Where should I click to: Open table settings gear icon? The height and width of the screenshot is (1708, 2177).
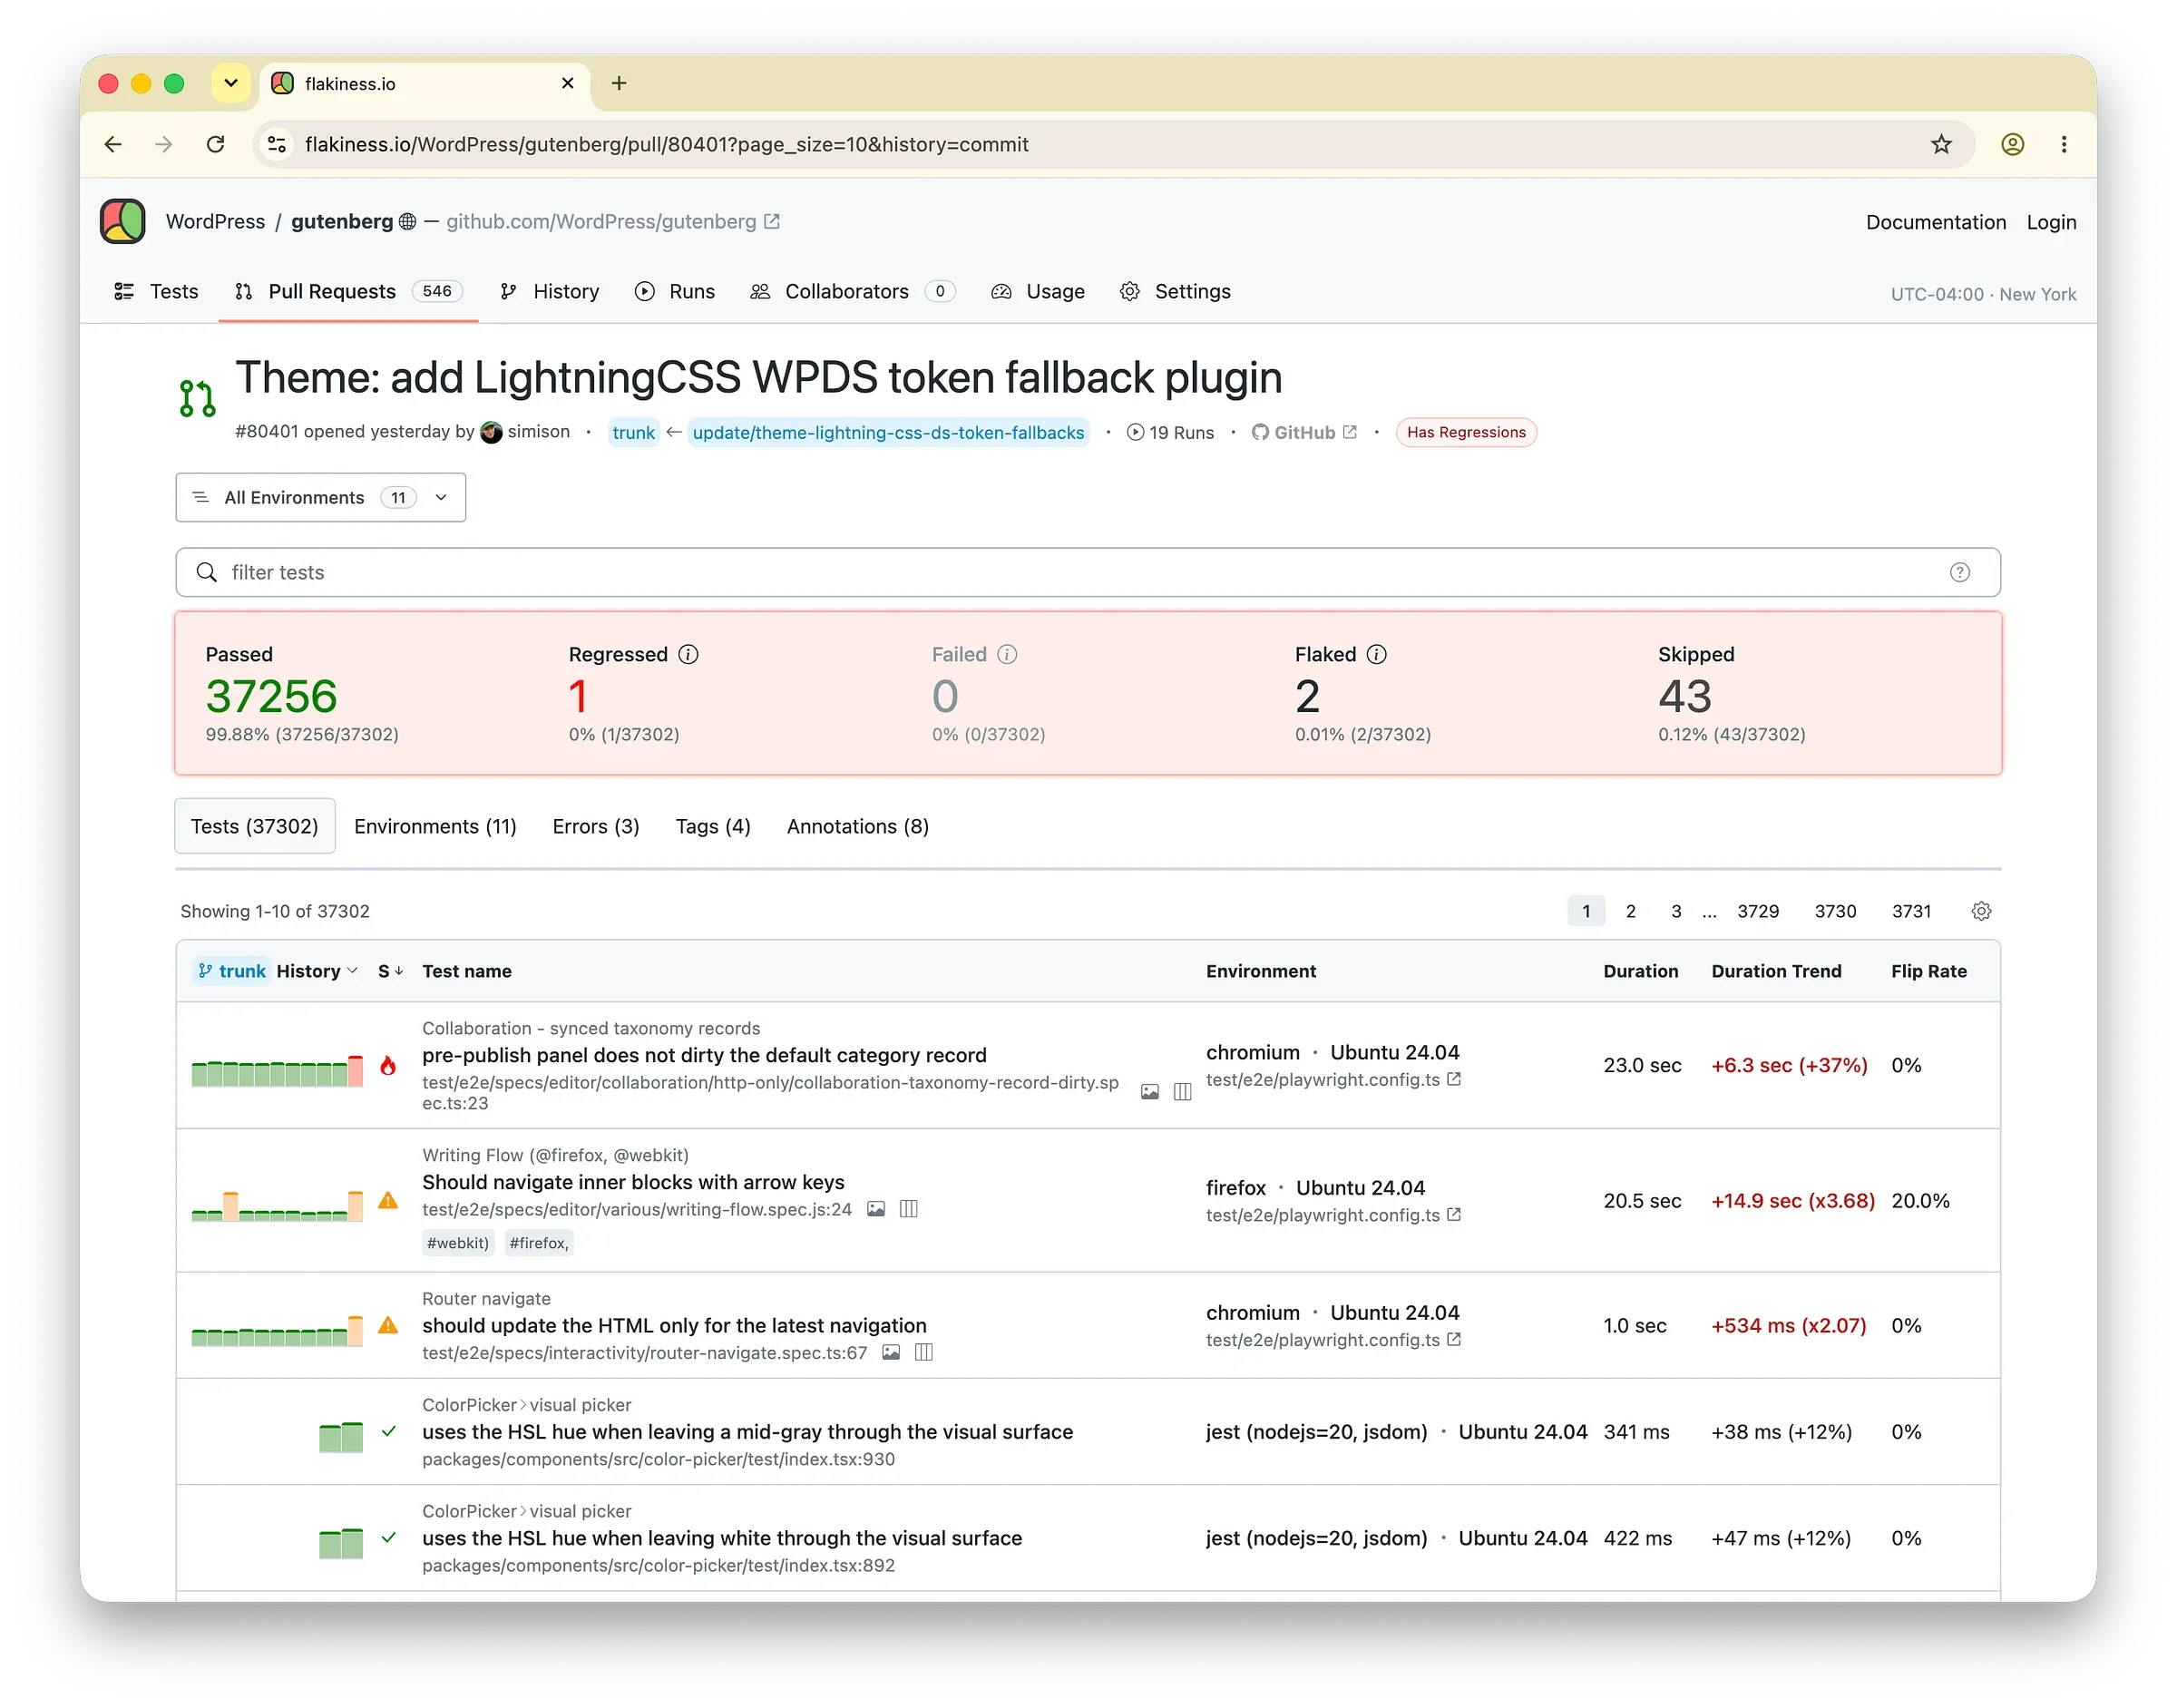[x=1980, y=911]
